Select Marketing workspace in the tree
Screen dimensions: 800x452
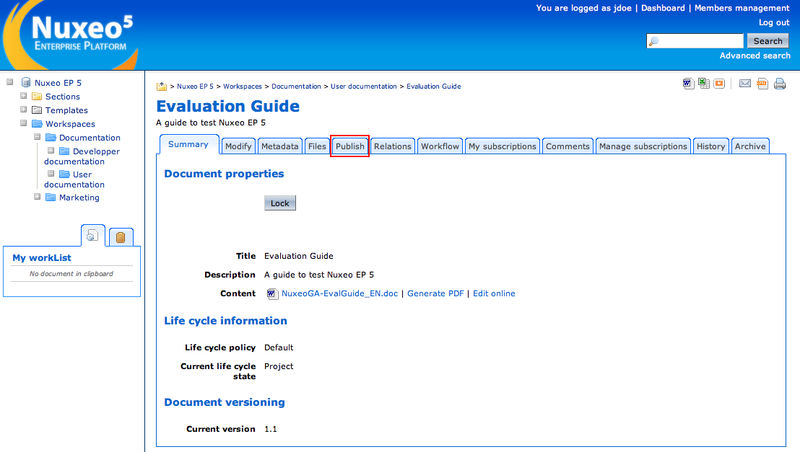(79, 197)
